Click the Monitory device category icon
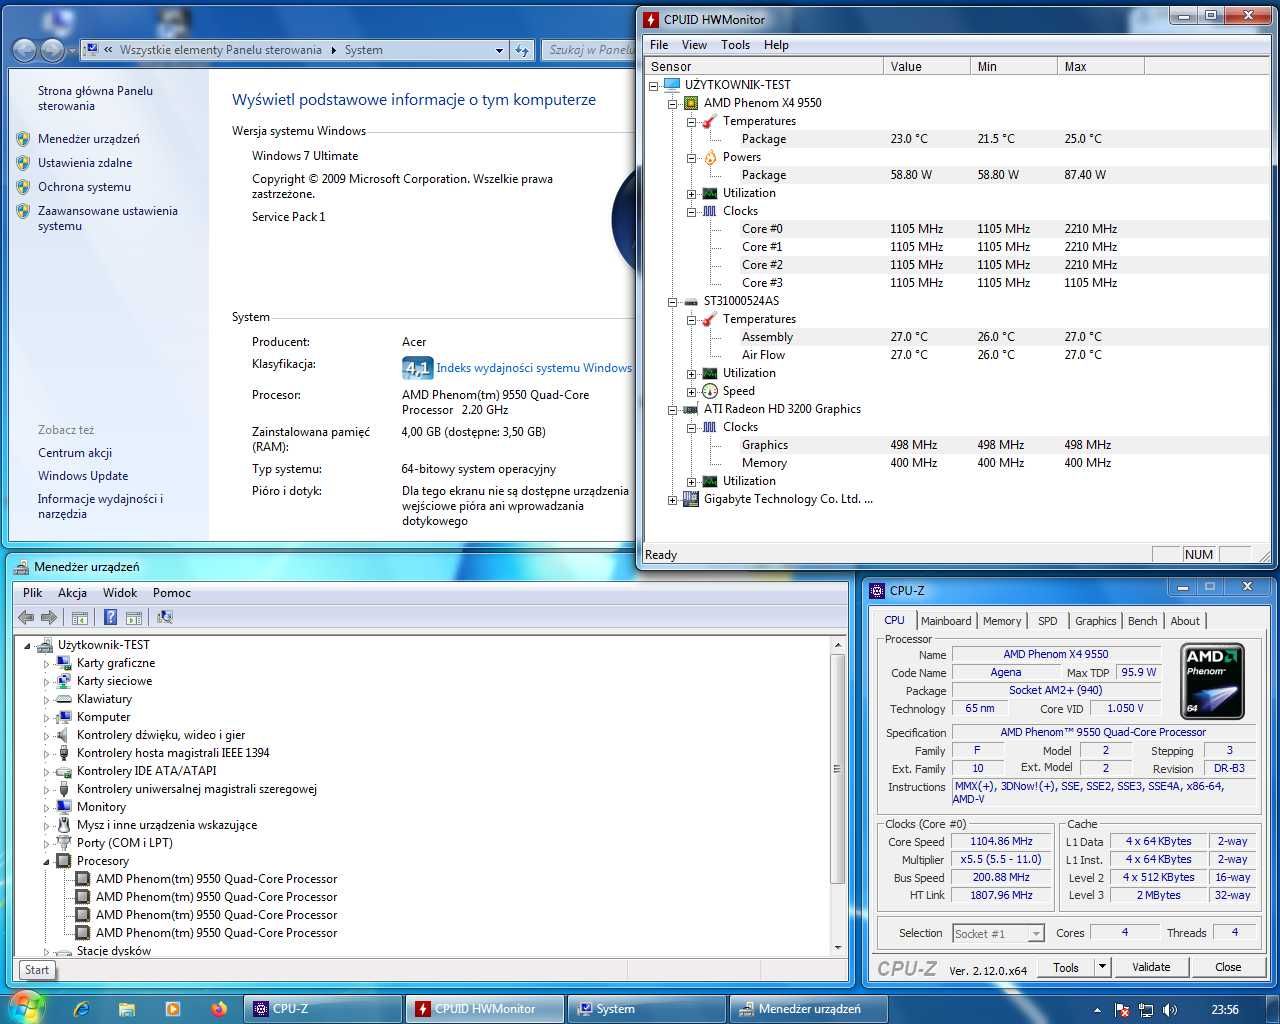The height and width of the screenshot is (1024, 1280). click(64, 807)
